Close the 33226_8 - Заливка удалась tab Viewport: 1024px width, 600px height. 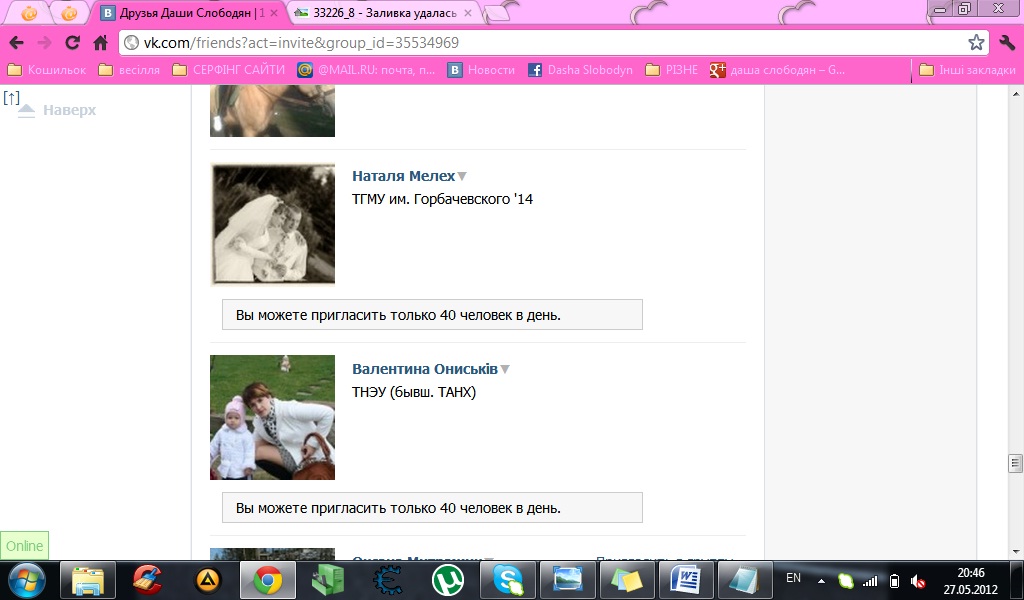[x=469, y=13]
